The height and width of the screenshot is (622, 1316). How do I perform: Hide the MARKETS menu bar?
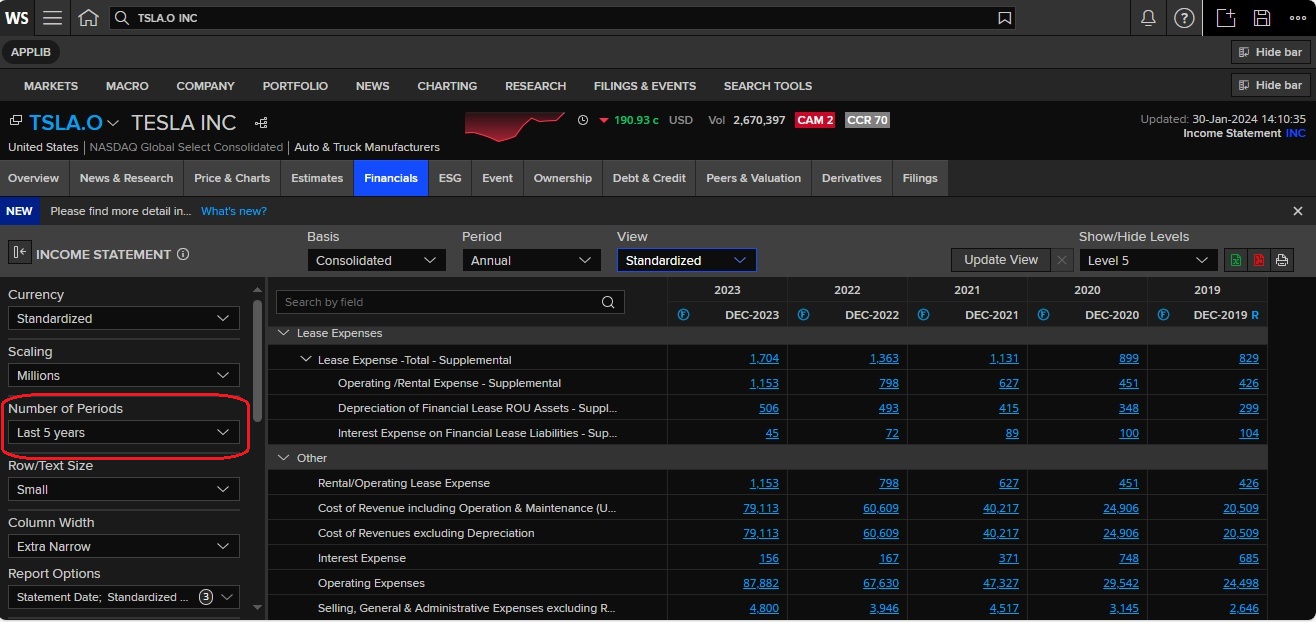click(x=1270, y=85)
